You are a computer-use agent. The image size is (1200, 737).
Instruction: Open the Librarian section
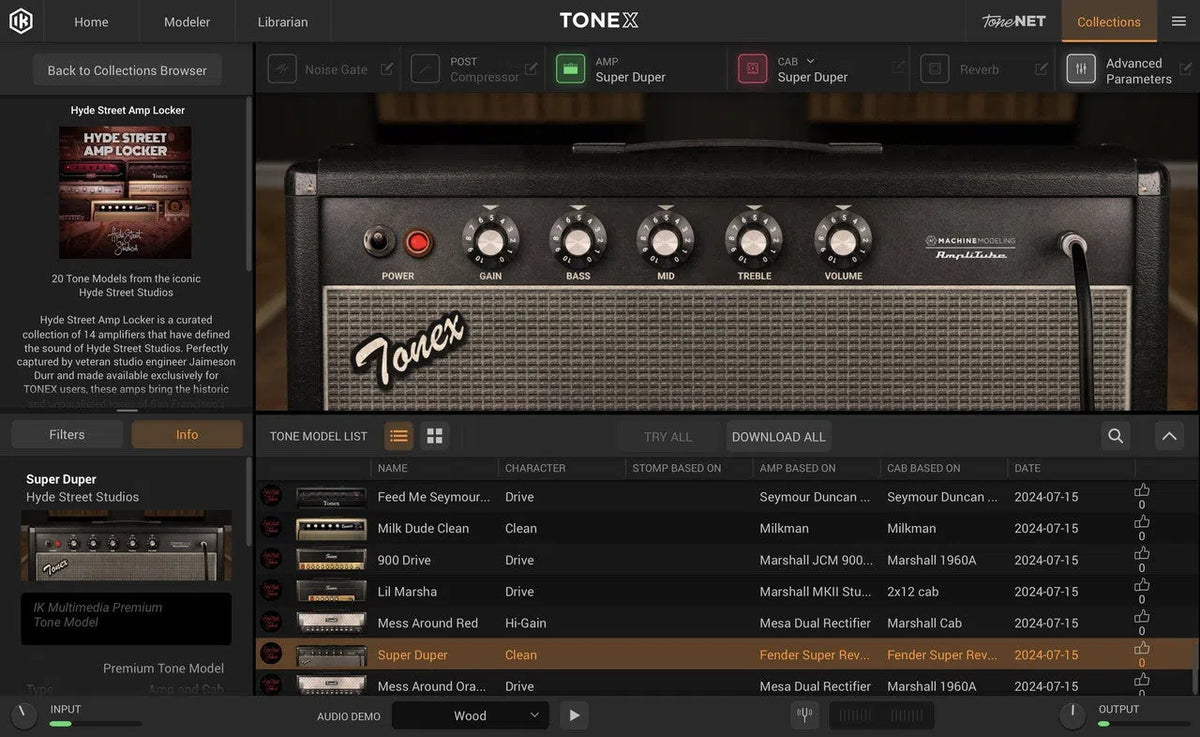(x=281, y=21)
